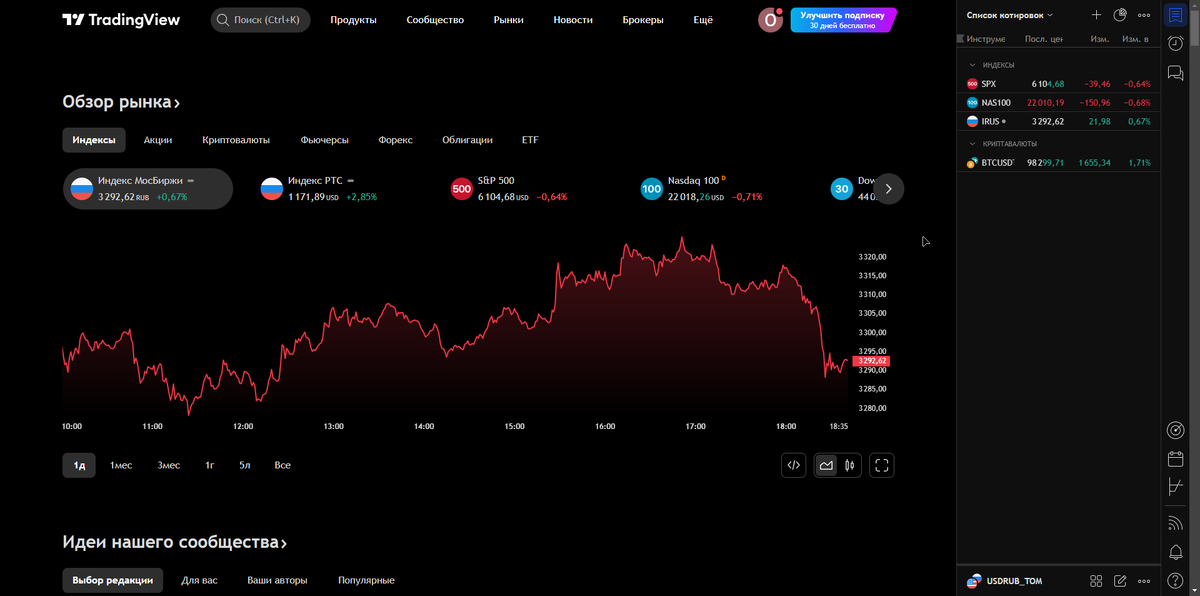The width and height of the screenshot is (1200, 596).
Task: Switch to the Акции tab
Action: click(x=158, y=140)
